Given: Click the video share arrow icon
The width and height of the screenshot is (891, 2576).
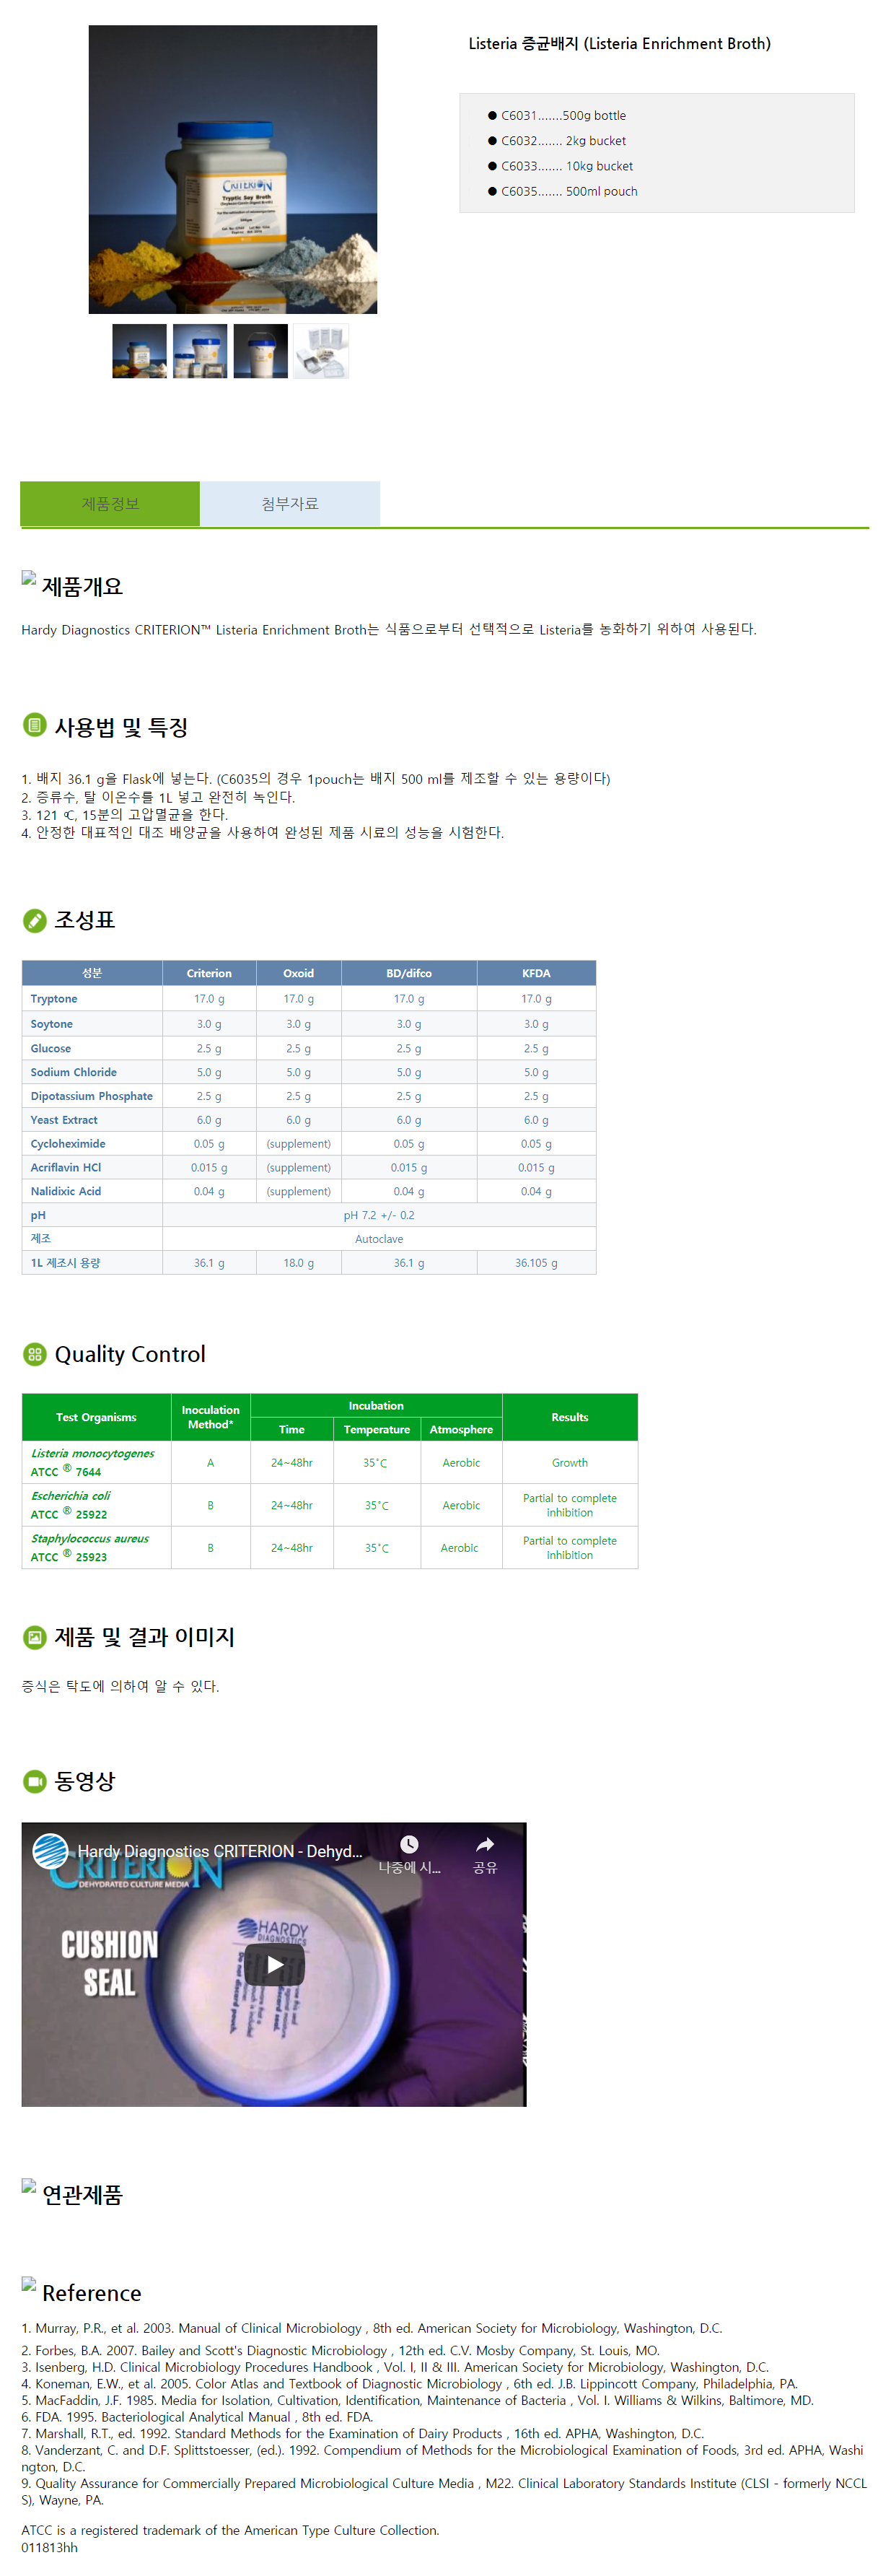Looking at the screenshot, I should point(484,1845).
